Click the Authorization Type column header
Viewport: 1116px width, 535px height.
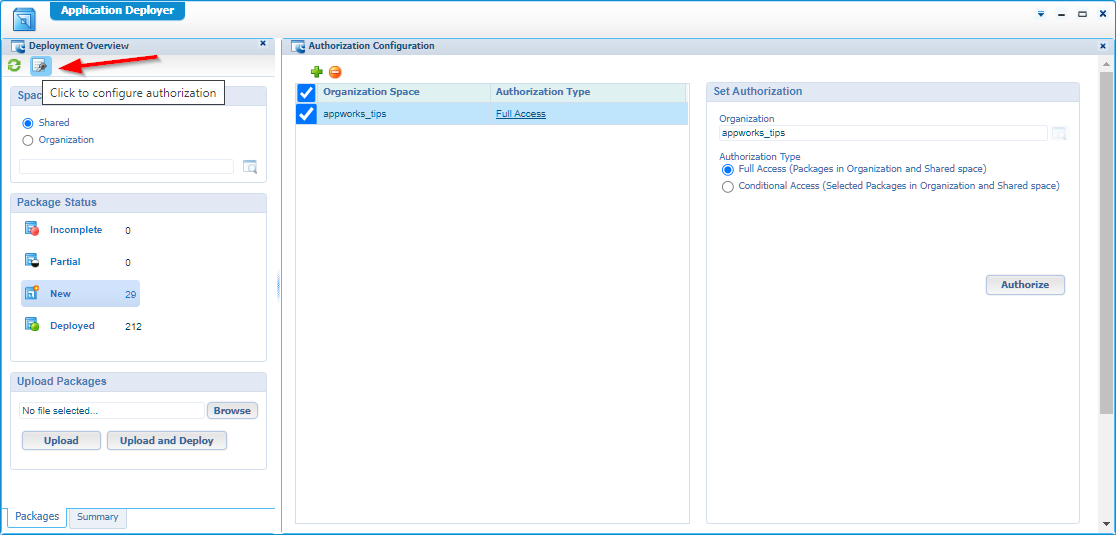(x=588, y=92)
